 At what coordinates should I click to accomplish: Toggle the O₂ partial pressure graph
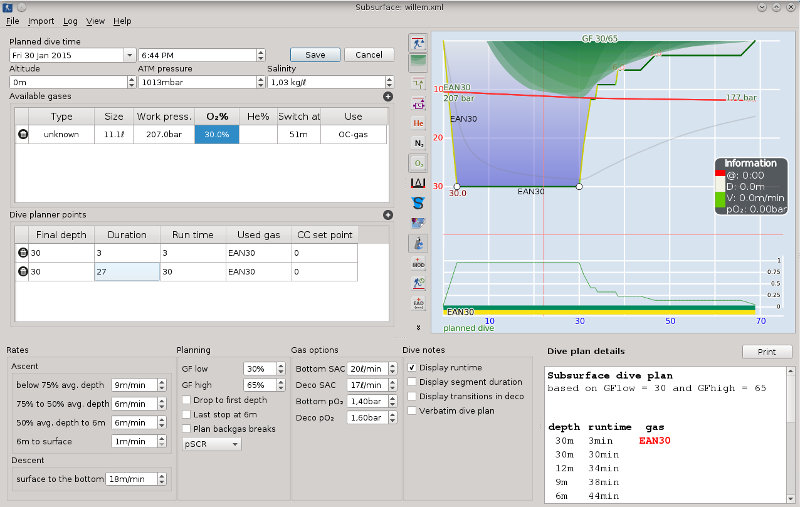click(418, 163)
